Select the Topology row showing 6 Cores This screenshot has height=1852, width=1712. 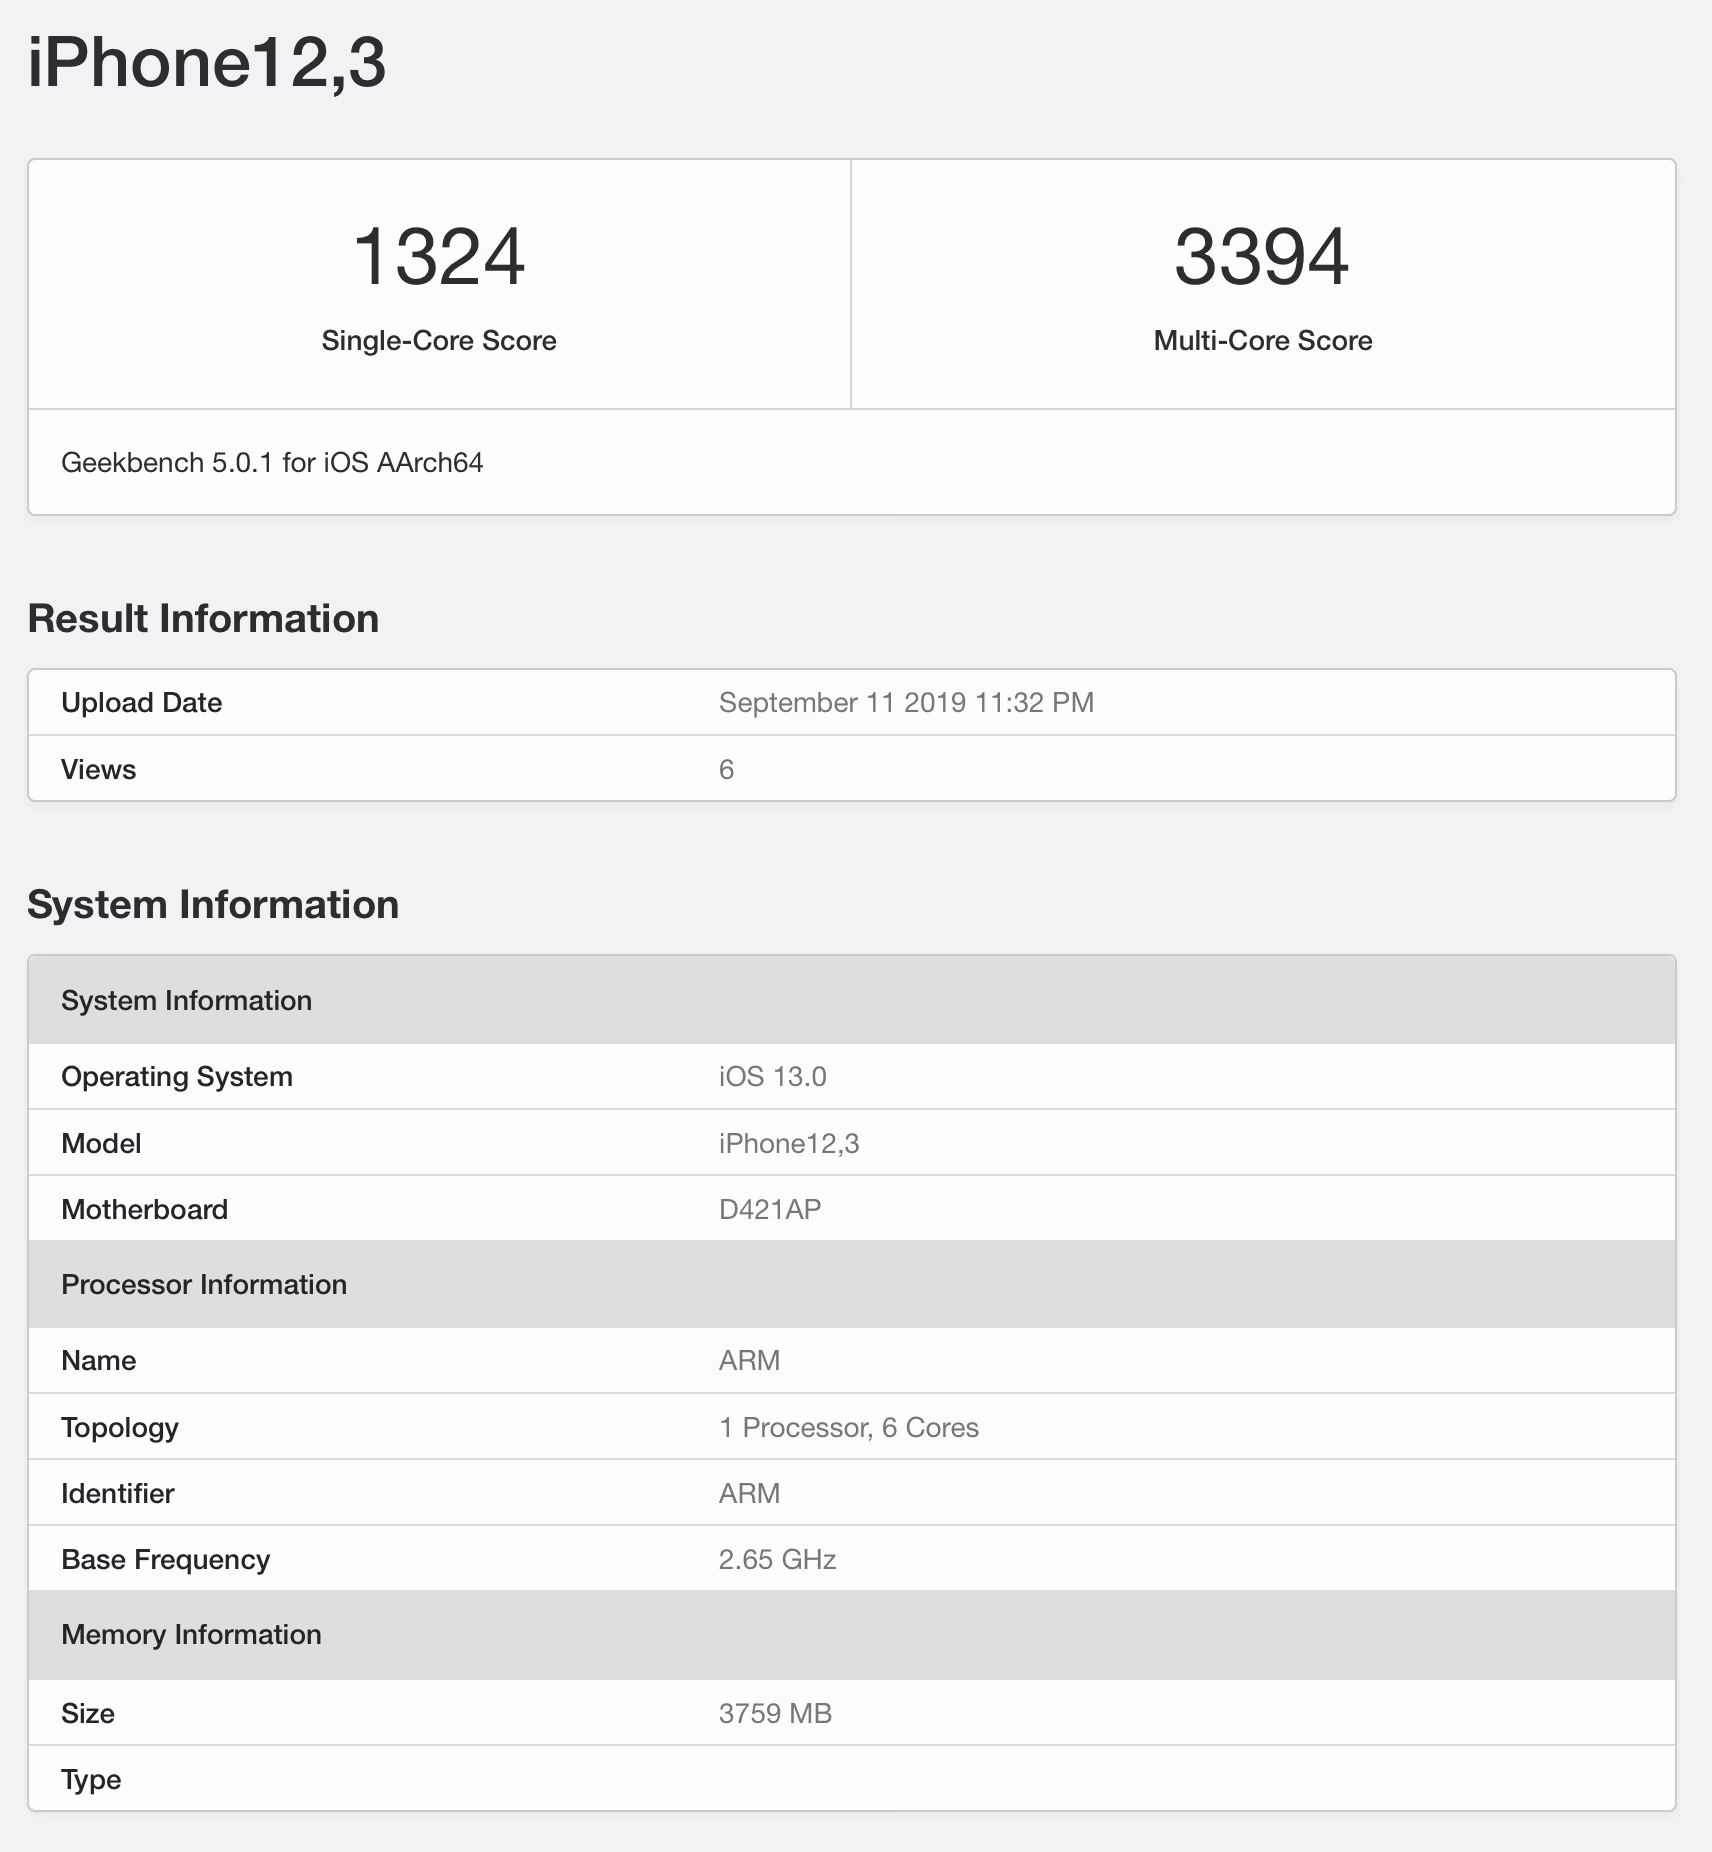point(848,1427)
